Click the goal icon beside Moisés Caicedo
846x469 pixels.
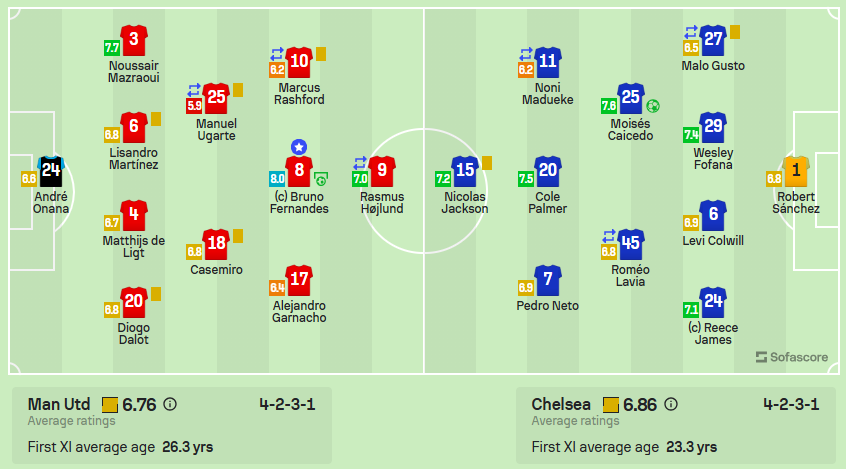tap(653, 106)
